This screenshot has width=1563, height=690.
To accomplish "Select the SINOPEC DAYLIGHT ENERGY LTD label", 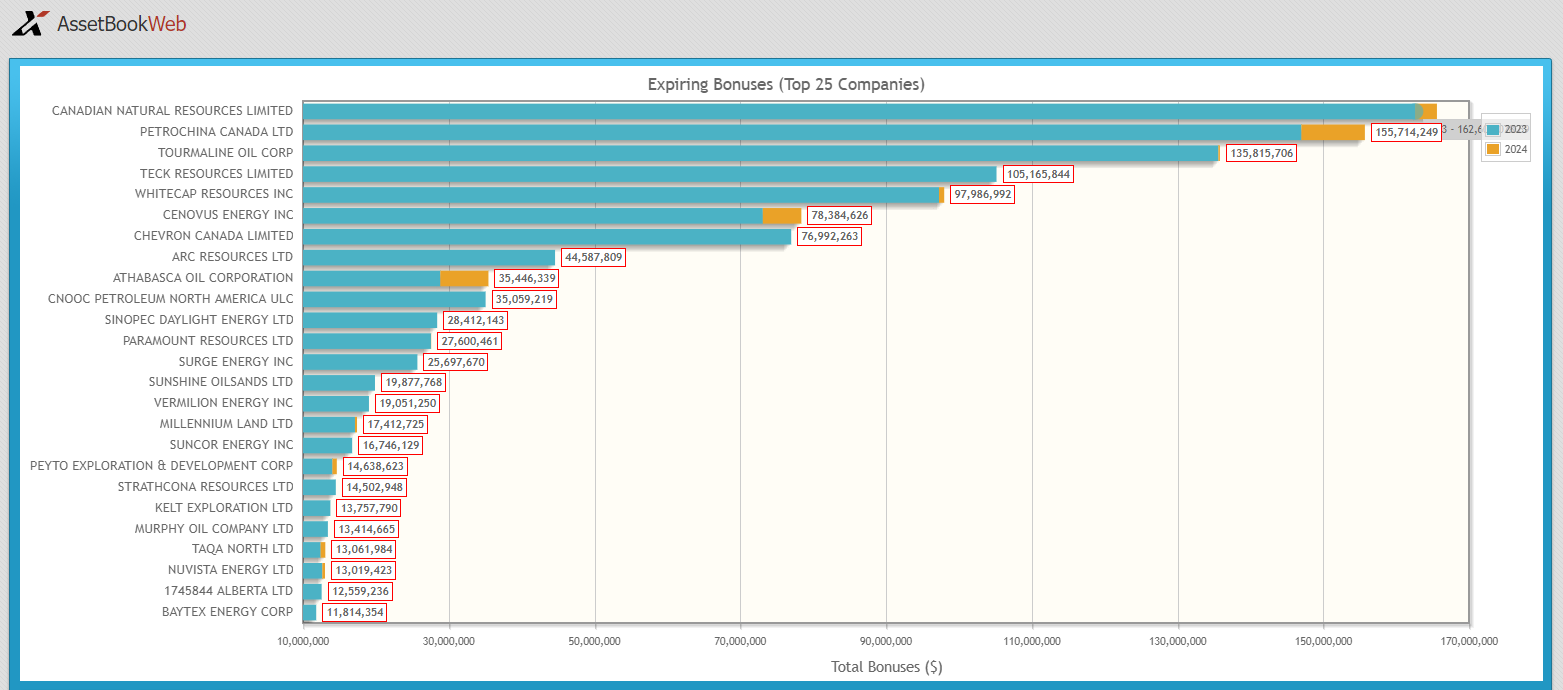I will pyautogui.click(x=199, y=320).
